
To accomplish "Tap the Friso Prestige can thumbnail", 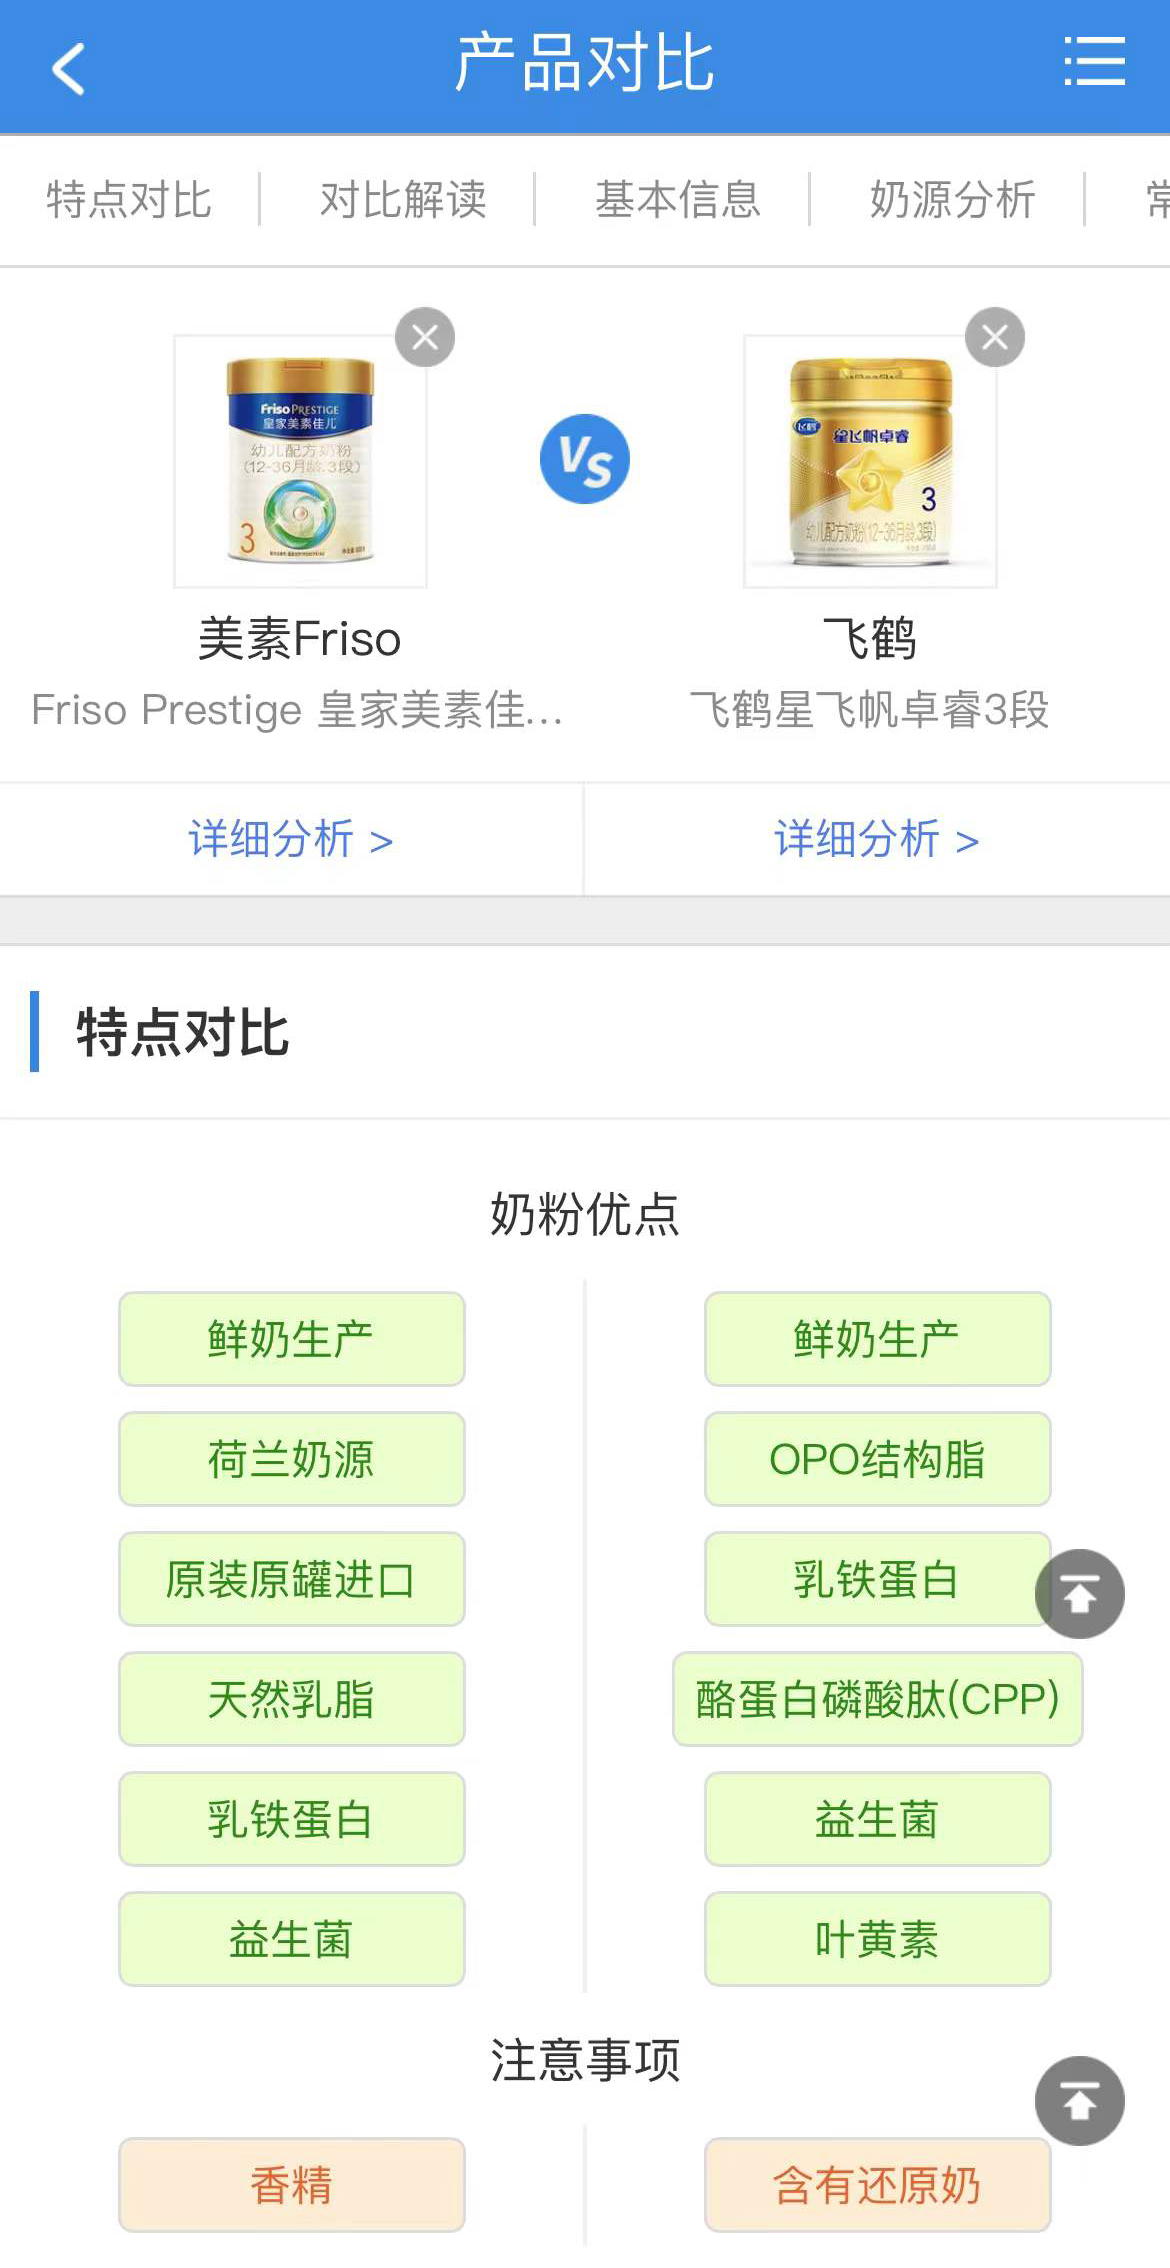I will click(300, 461).
